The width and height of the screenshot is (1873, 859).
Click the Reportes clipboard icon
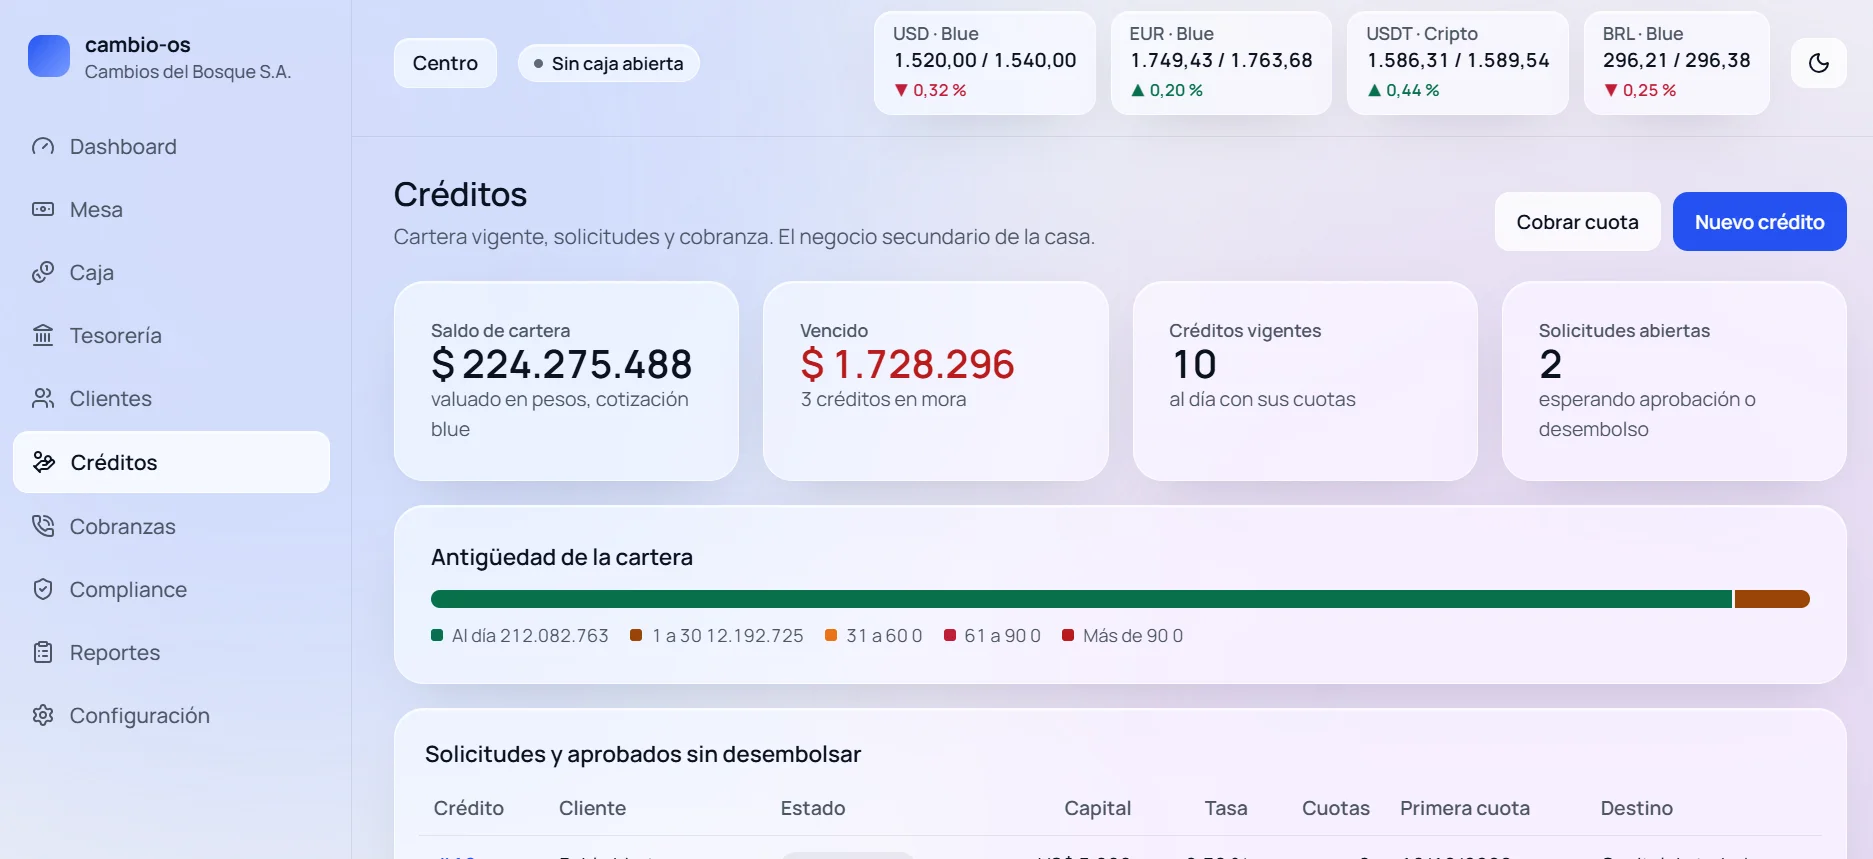[43, 653]
